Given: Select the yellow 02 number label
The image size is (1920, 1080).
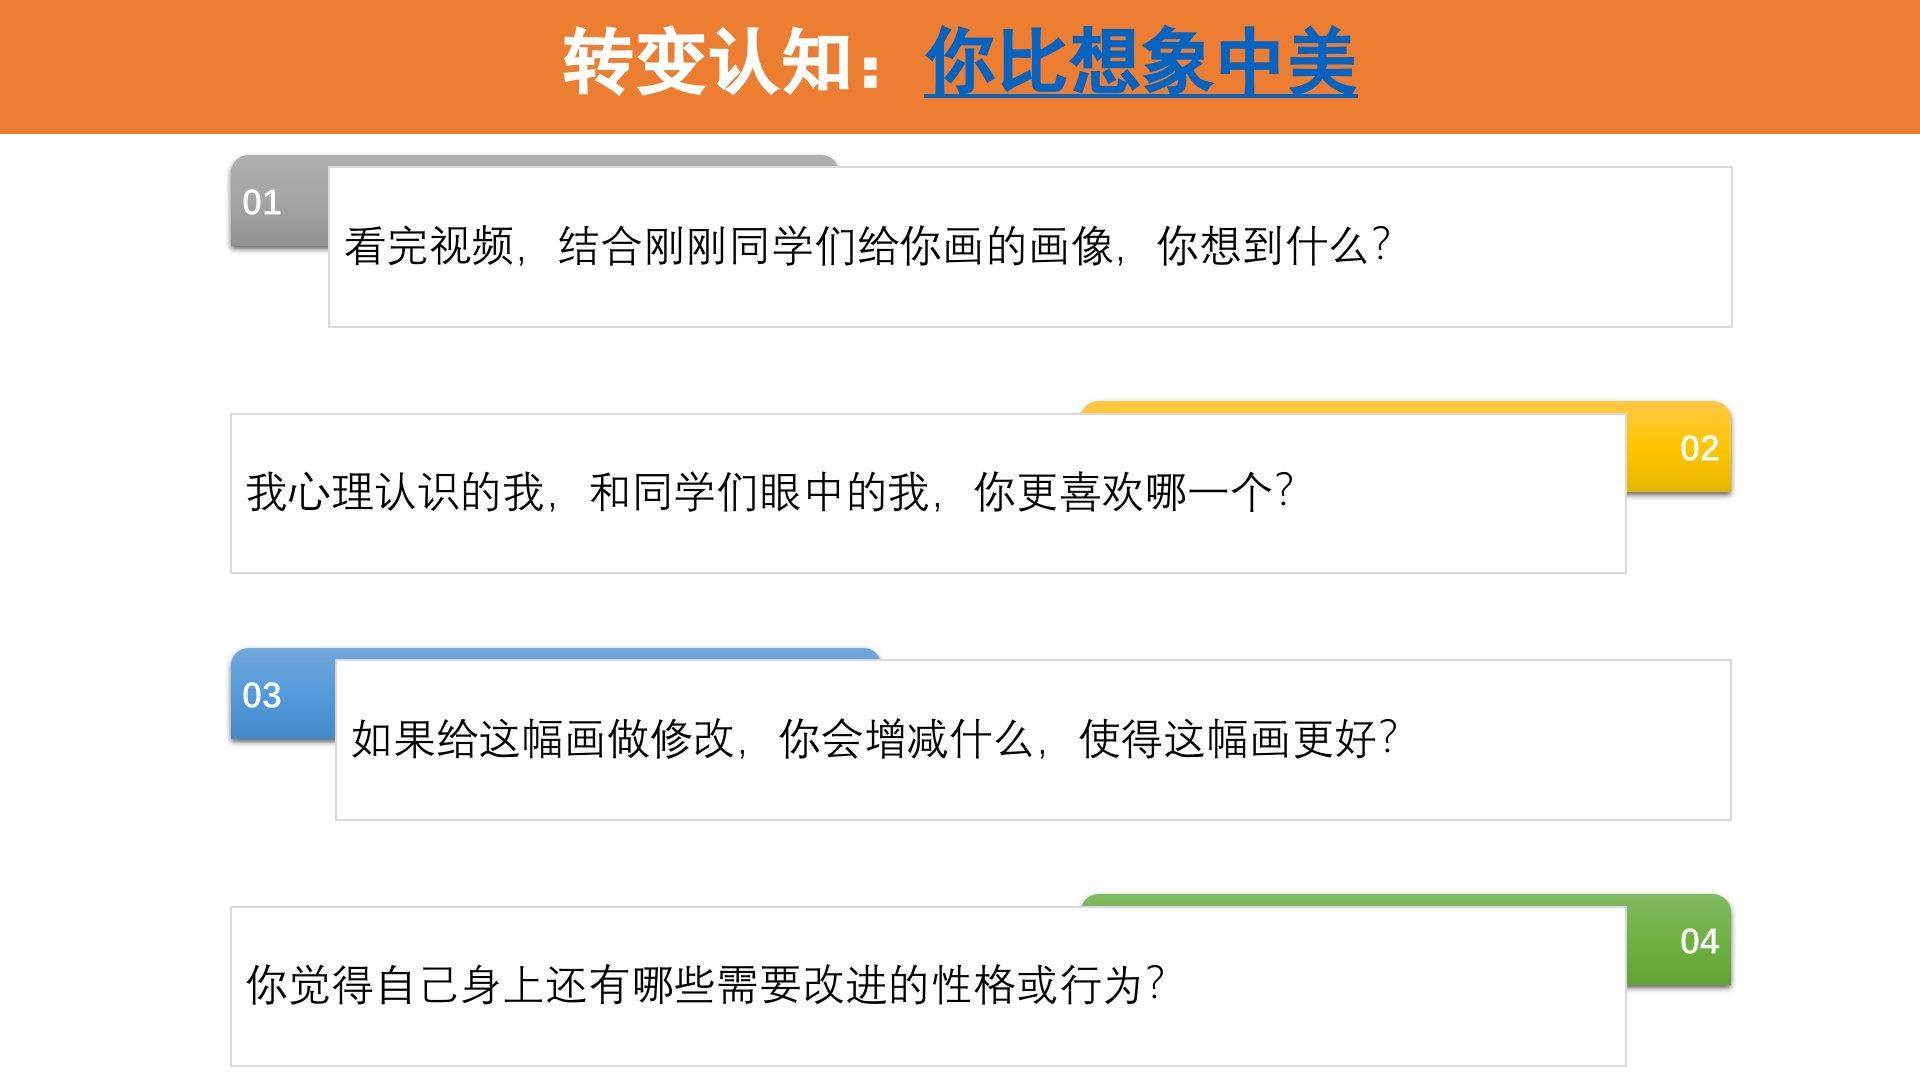Looking at the screenshot, I should (x=1699, y=449).
